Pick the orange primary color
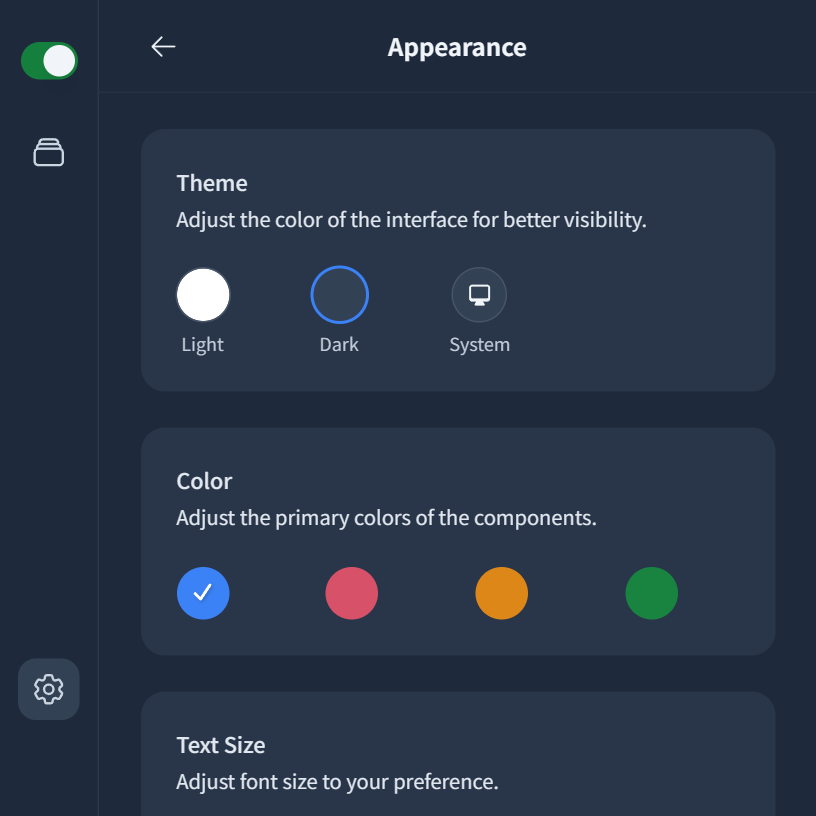Image resolution: width=816 pixels, height=816 pixels. point(502,593)
